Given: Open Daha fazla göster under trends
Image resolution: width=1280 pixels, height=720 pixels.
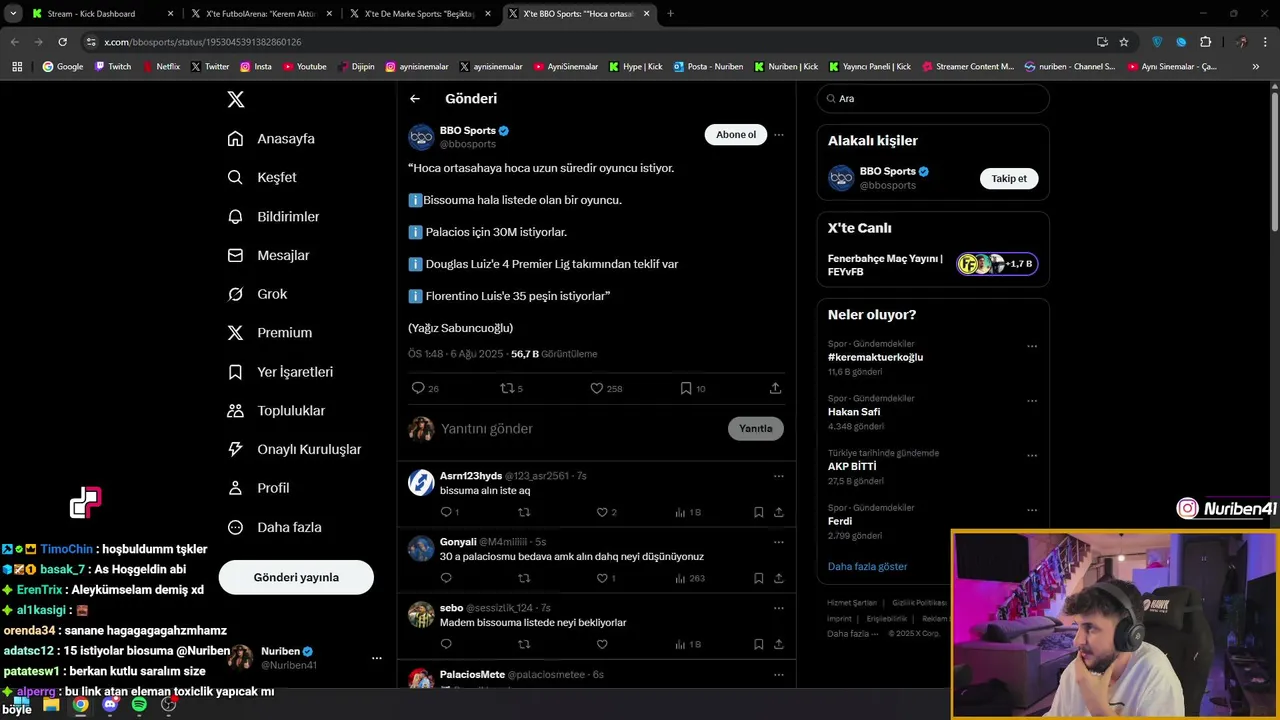Looking at the screenshot, I should [x=867, y=566].
